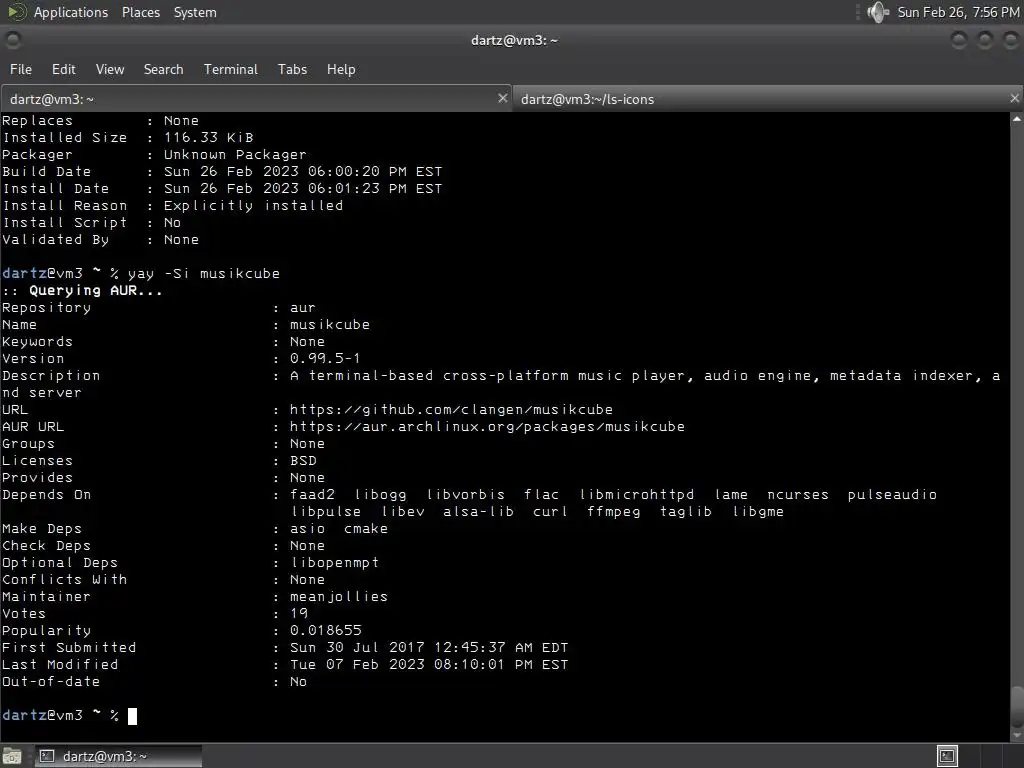Click the clock showing Sun Feb 26
The height and width of the screenshot is (768, 1024).
point(958,12)
